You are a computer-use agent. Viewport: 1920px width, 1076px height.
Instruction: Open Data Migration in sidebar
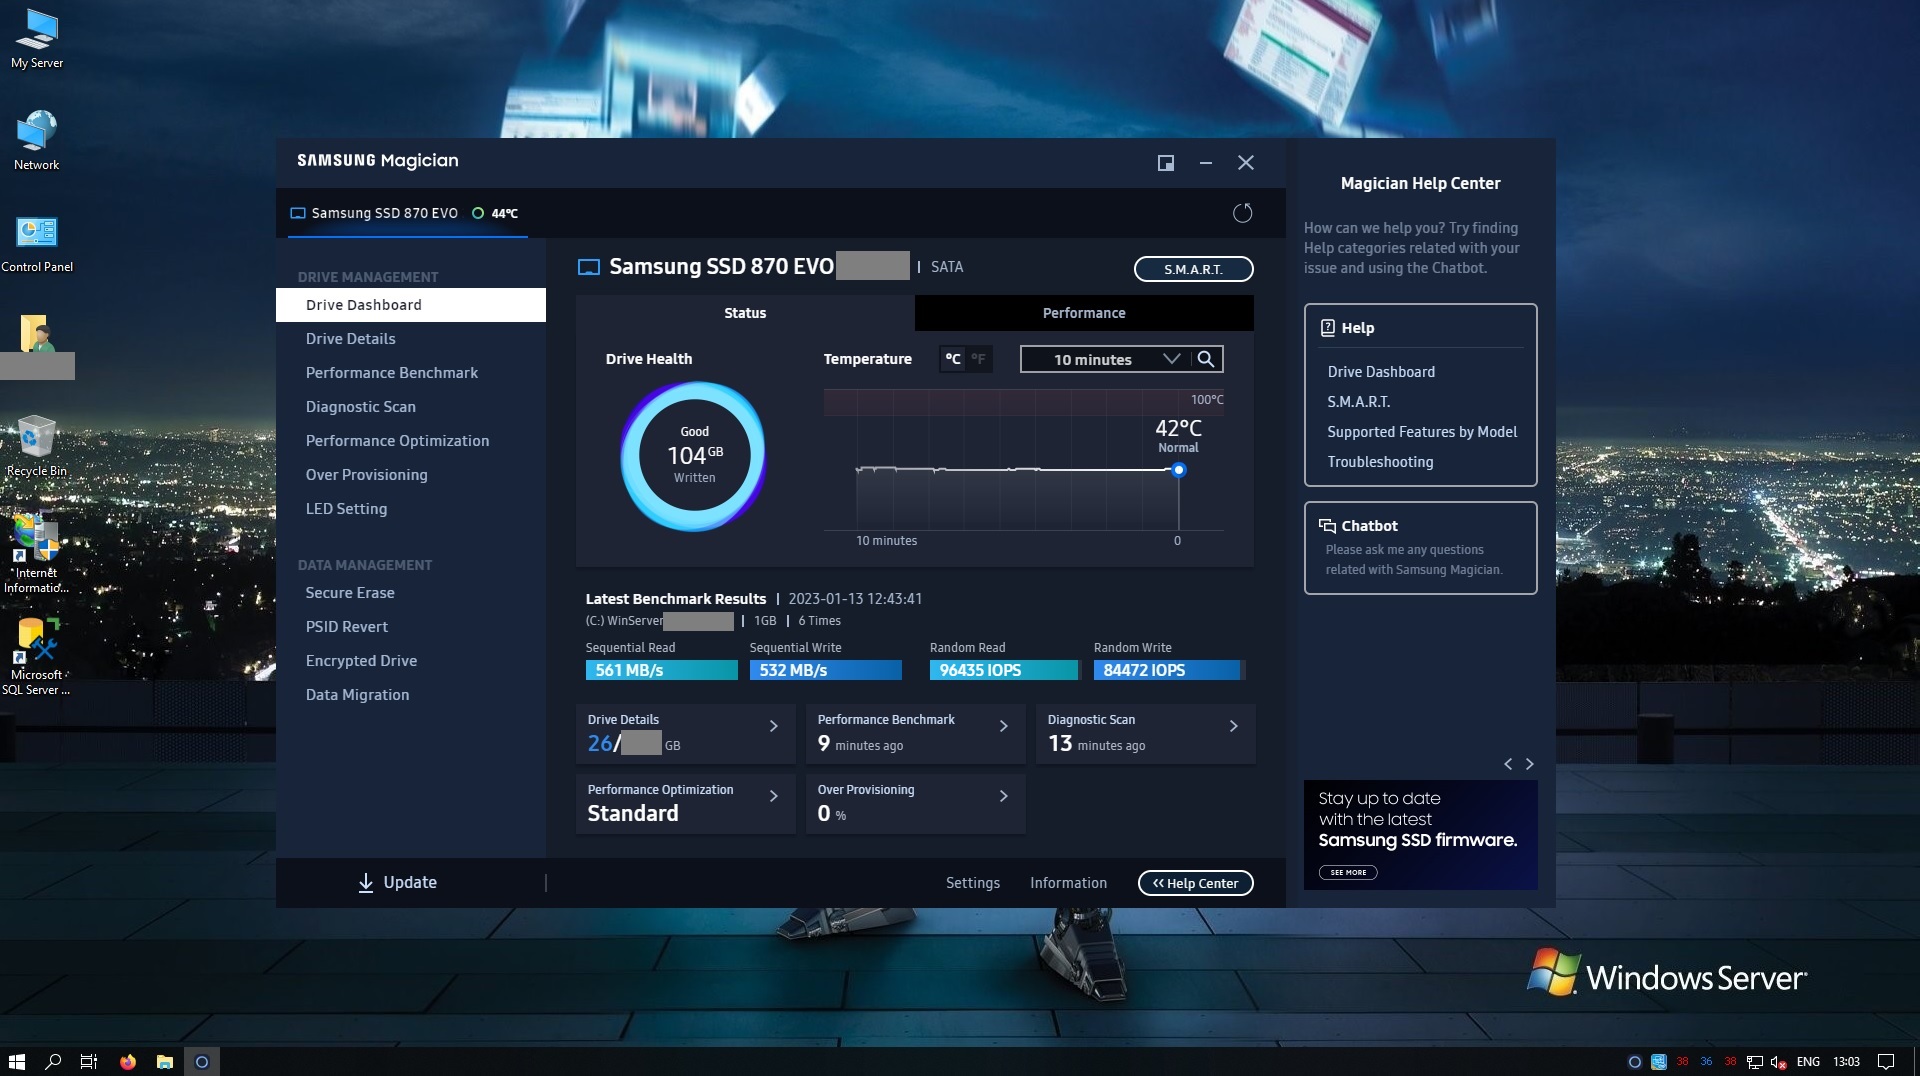coord(411,695)
